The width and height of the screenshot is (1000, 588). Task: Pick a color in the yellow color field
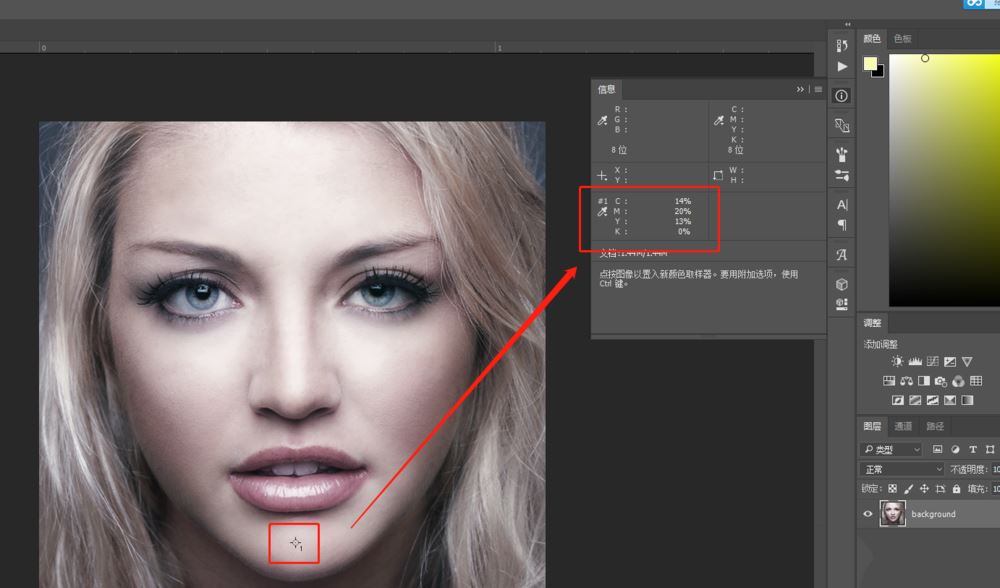[945, 180]
